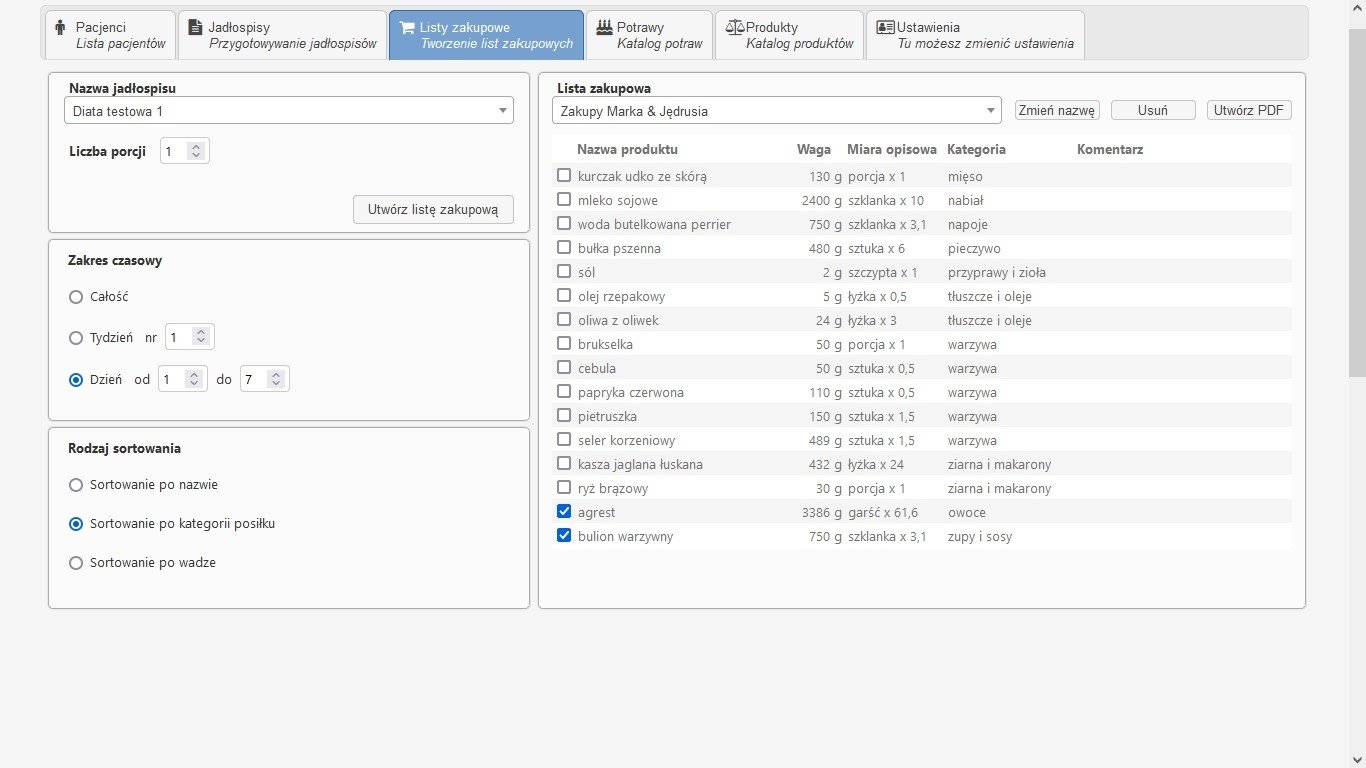Tick the woda butelkowana perrier checkbox
The width and height of the screenshot is (1366, 768).
[564, 223]
